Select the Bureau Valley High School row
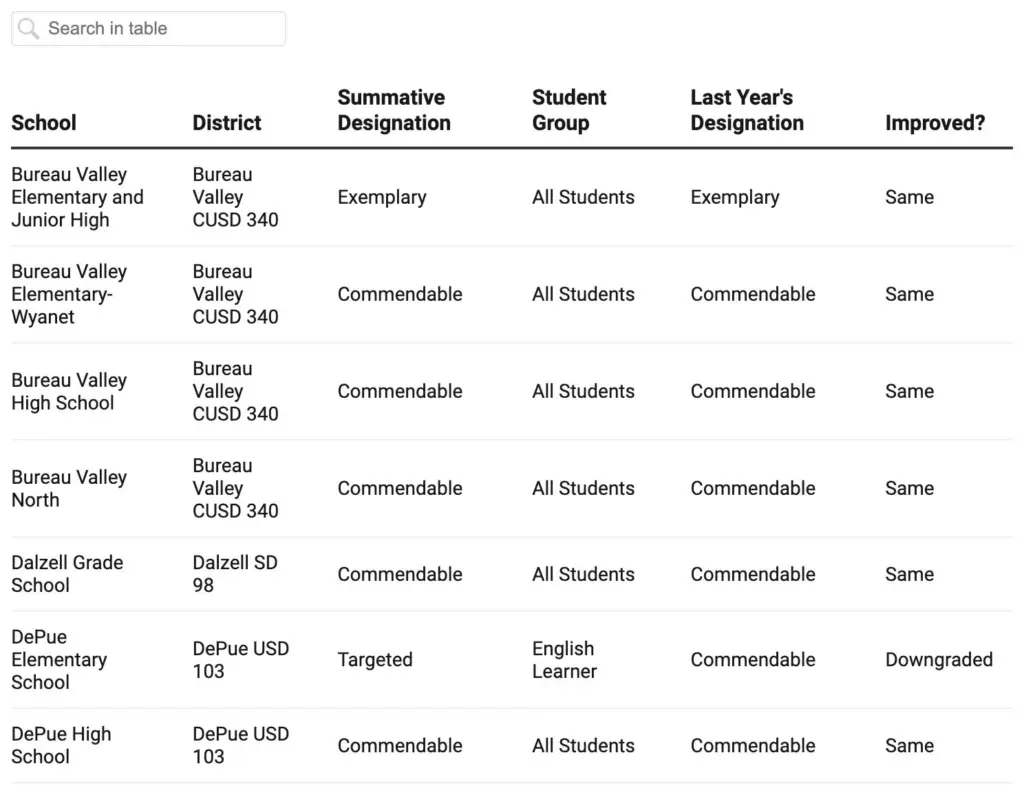This screenshot has width=1024, height=786. click(69, 391)
